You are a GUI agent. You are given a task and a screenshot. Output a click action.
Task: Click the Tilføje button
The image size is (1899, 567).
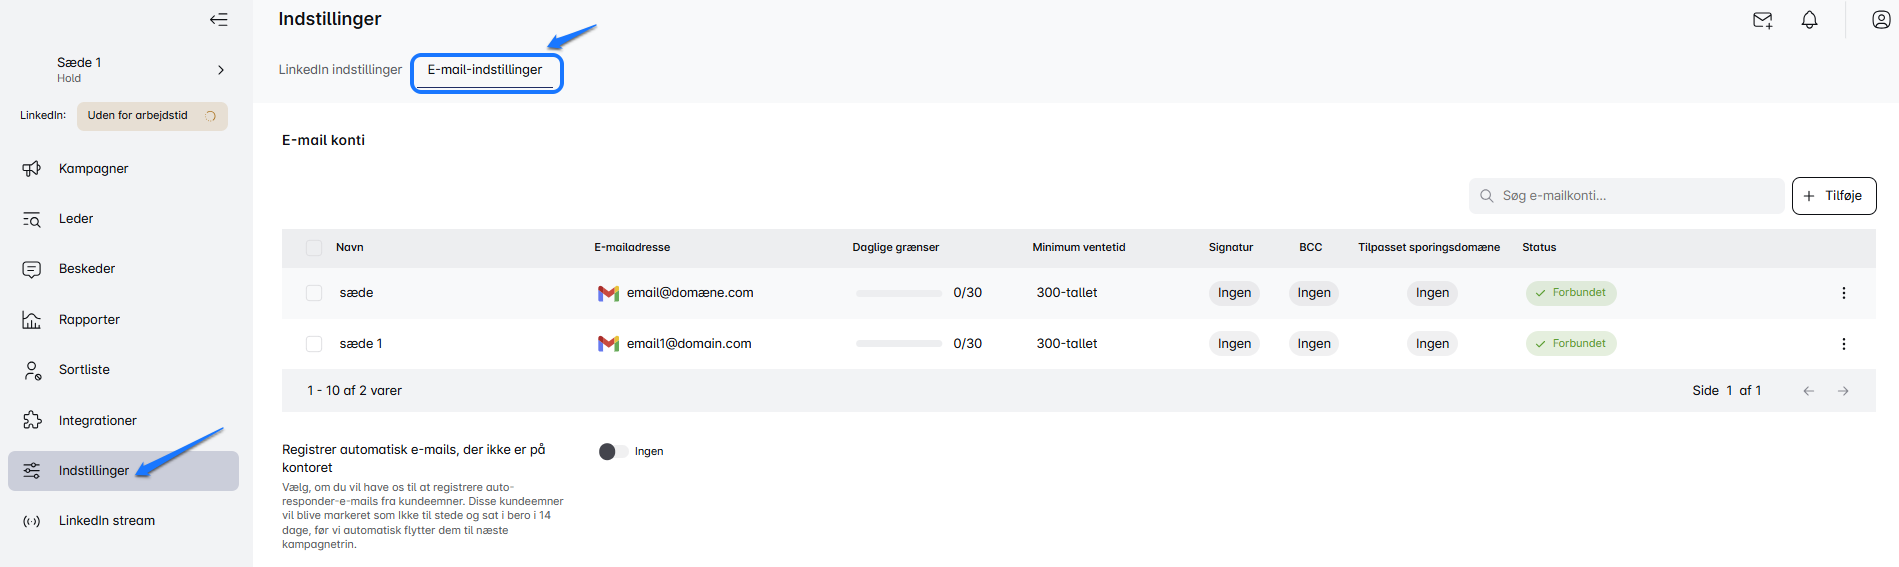pyautogui.click(x=1833, y=196)
